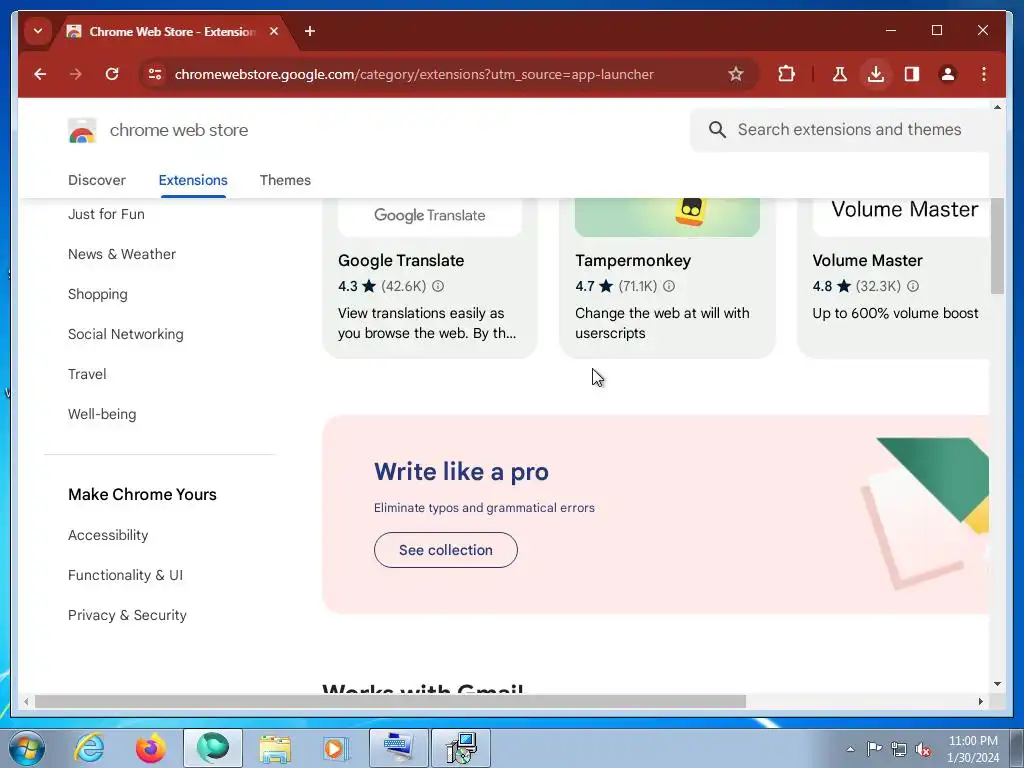Open the Well-being category
Viewport: 1024px width, 768px height.
tap(103, 414)
